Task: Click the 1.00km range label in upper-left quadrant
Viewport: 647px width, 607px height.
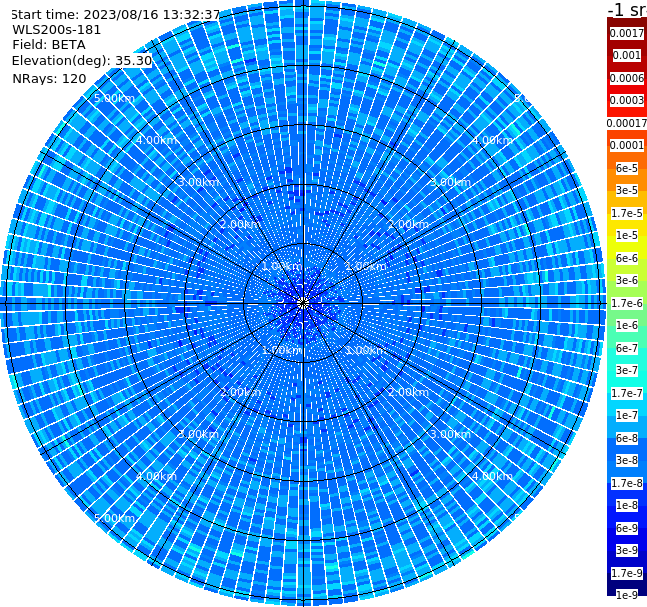Action: click(x=282, y=266)
